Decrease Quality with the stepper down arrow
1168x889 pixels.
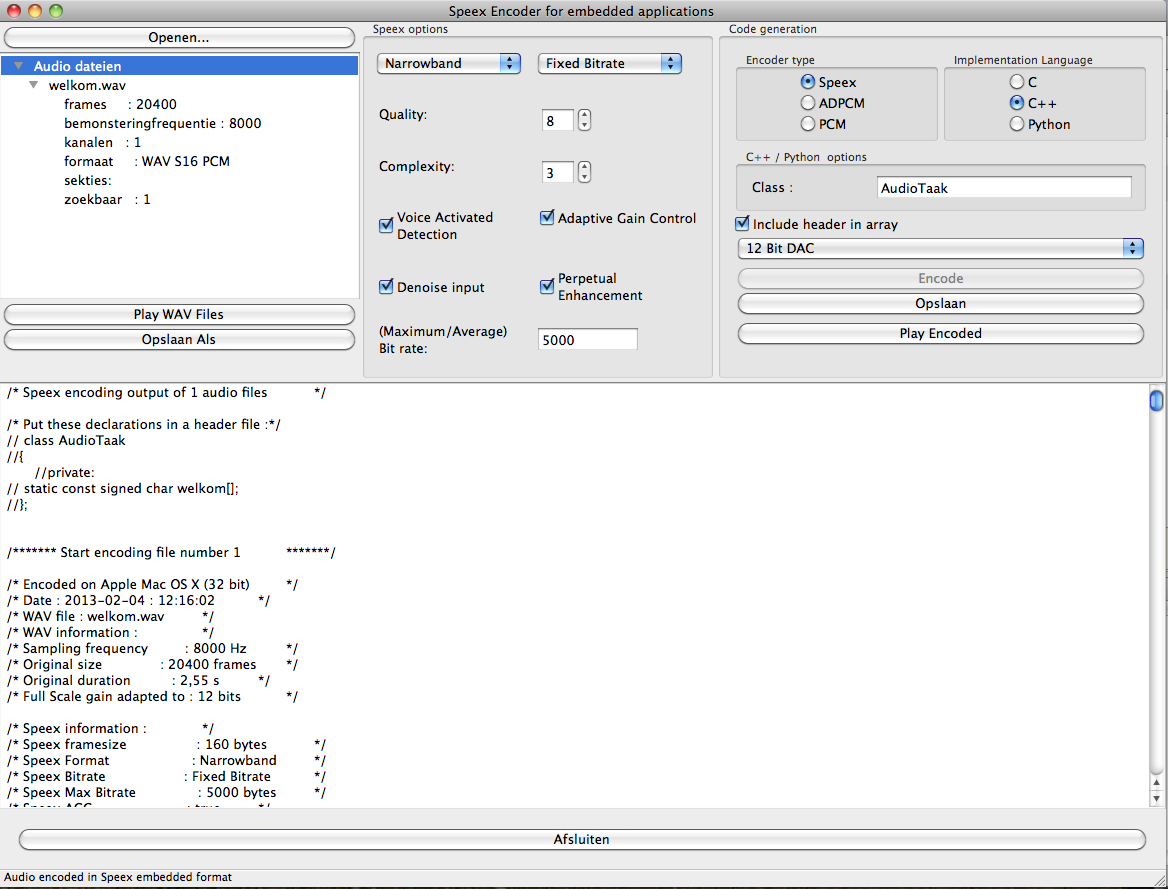[x=585, y=125]
